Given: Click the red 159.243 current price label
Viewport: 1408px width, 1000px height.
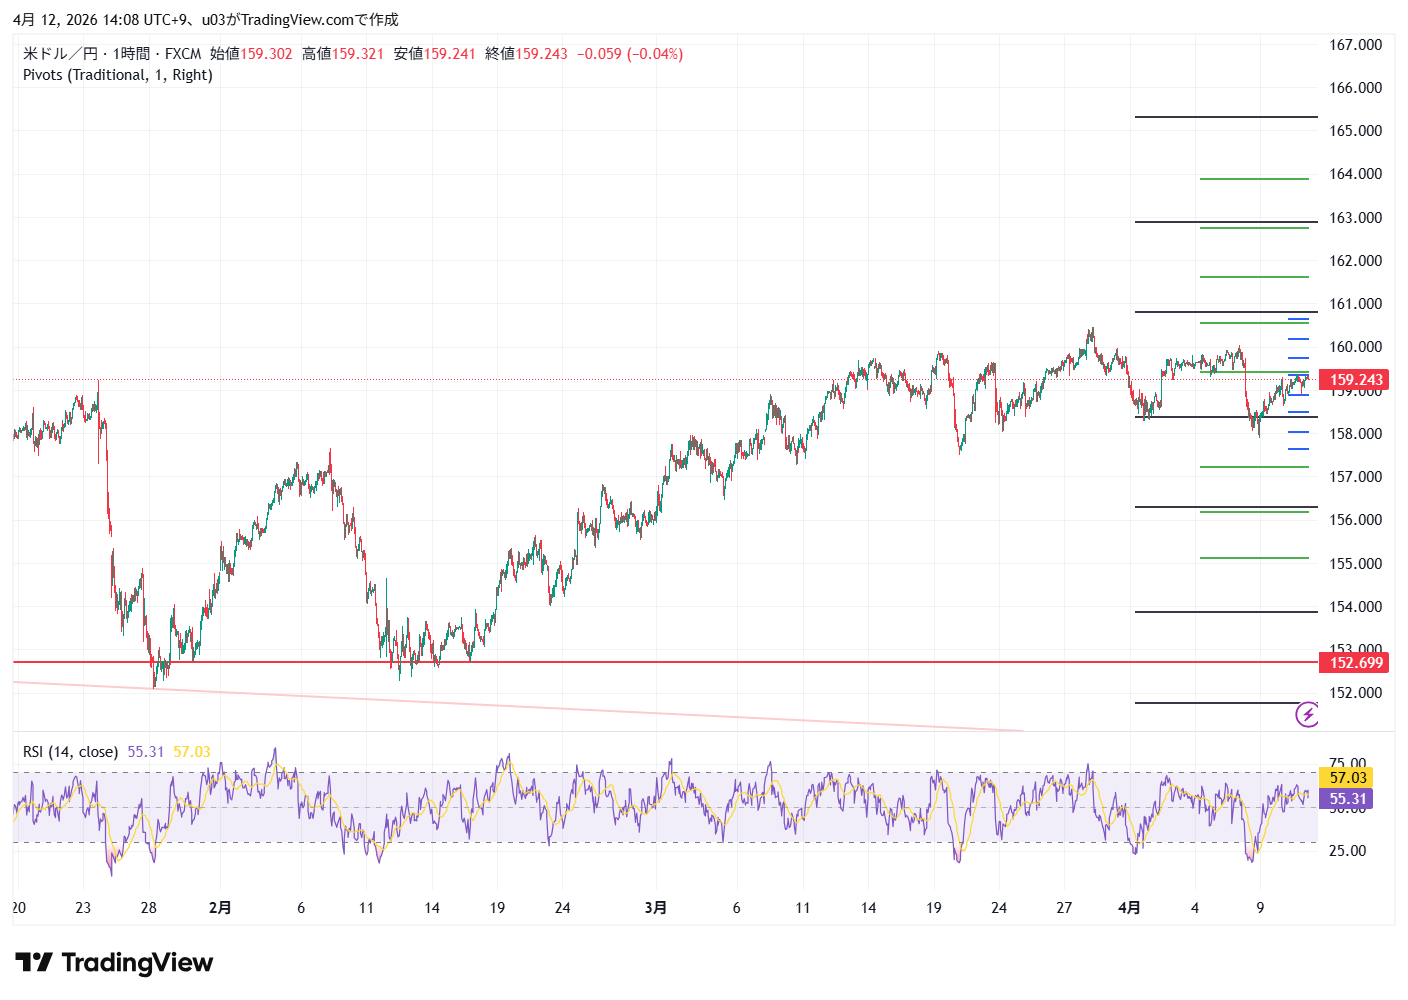Looking at the screenshot, I should click(1355, 380).
